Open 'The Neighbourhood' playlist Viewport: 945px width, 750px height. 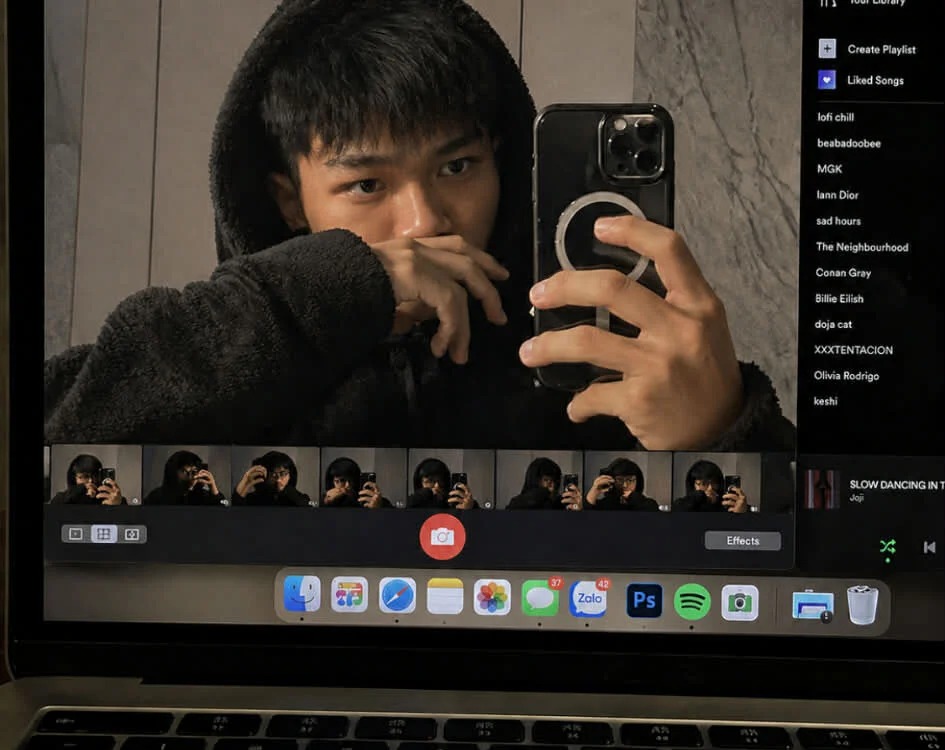click(x=862, y=247)
